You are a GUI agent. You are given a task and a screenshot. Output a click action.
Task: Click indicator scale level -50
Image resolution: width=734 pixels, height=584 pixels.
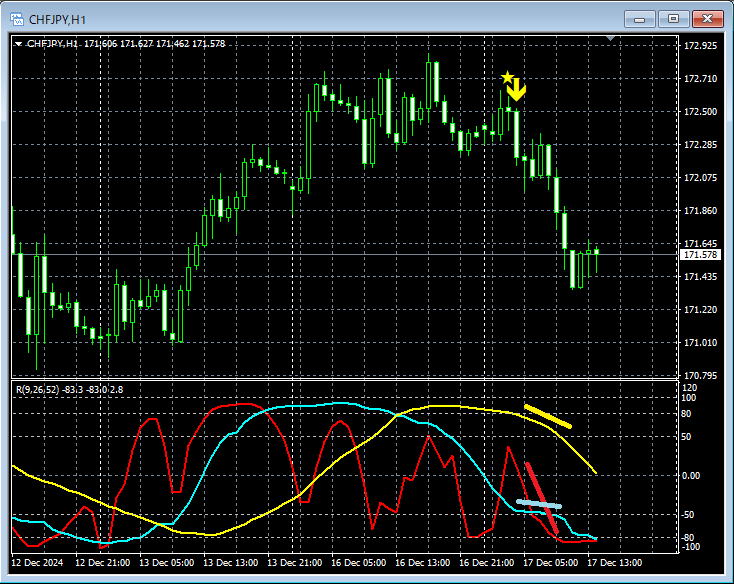pos(687,515)
